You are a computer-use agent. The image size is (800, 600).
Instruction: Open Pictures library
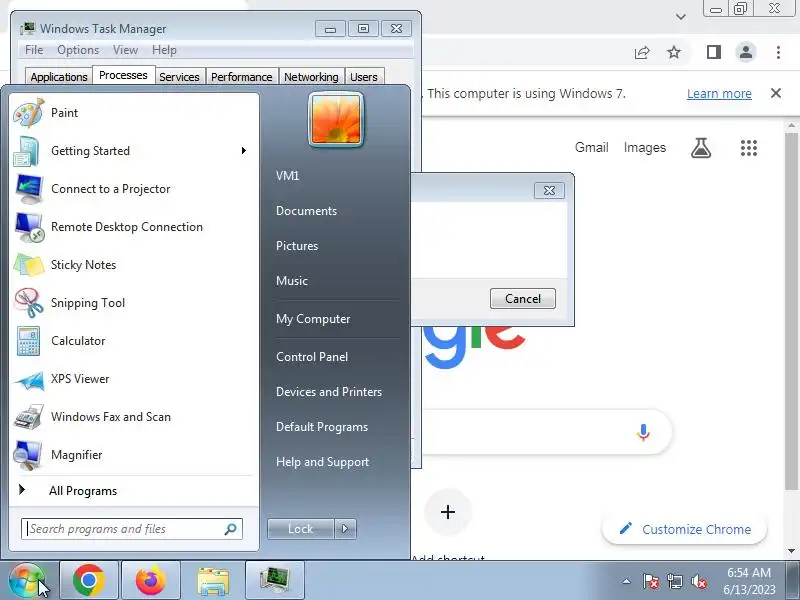click(297, 245)
